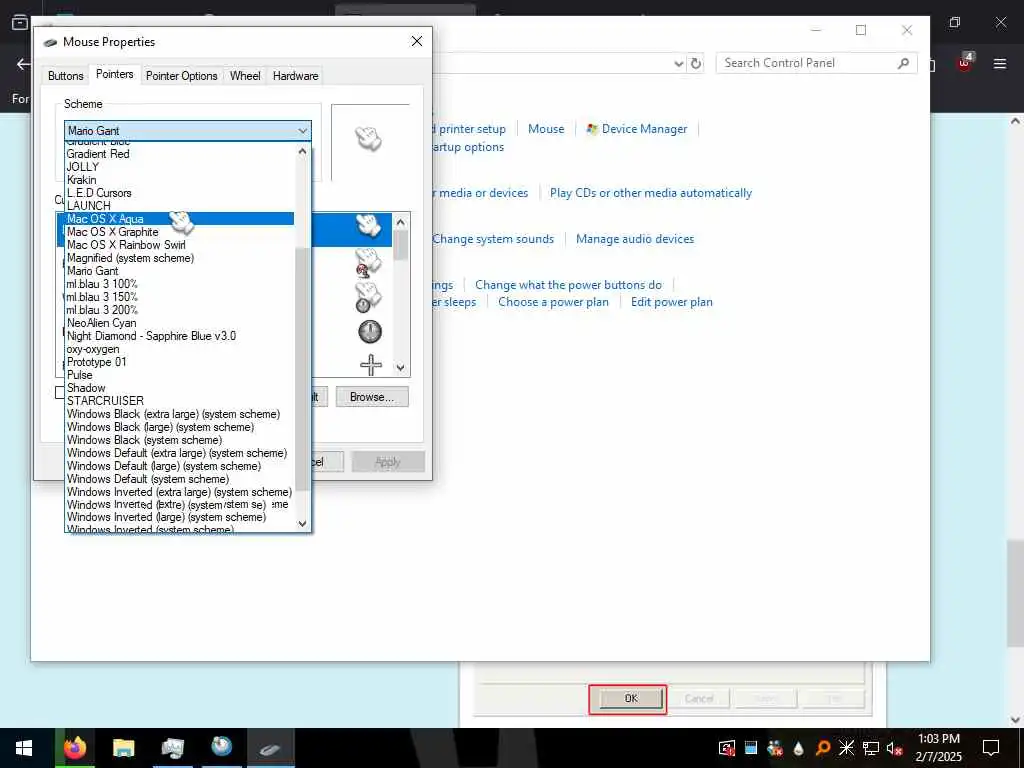Click the Browse... button
The width and height of the screenshot is (1024, 768).
[372, 397]
